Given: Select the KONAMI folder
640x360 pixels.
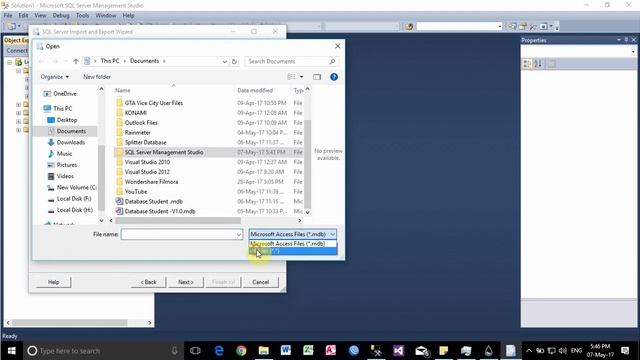Looking at the screenshot, I should 136,113.
